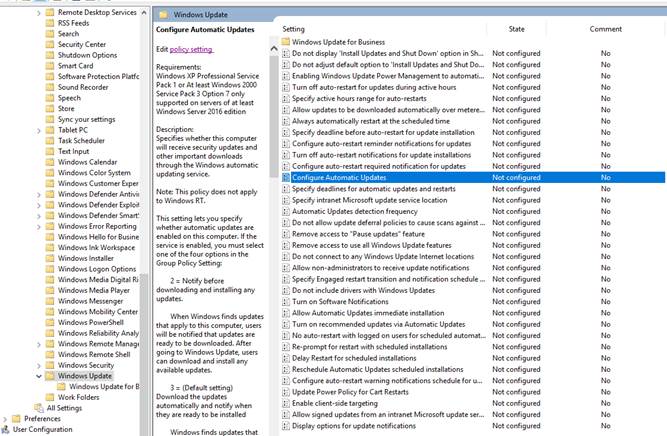Click the Windows PowerShell folder icon

point(50,323)
